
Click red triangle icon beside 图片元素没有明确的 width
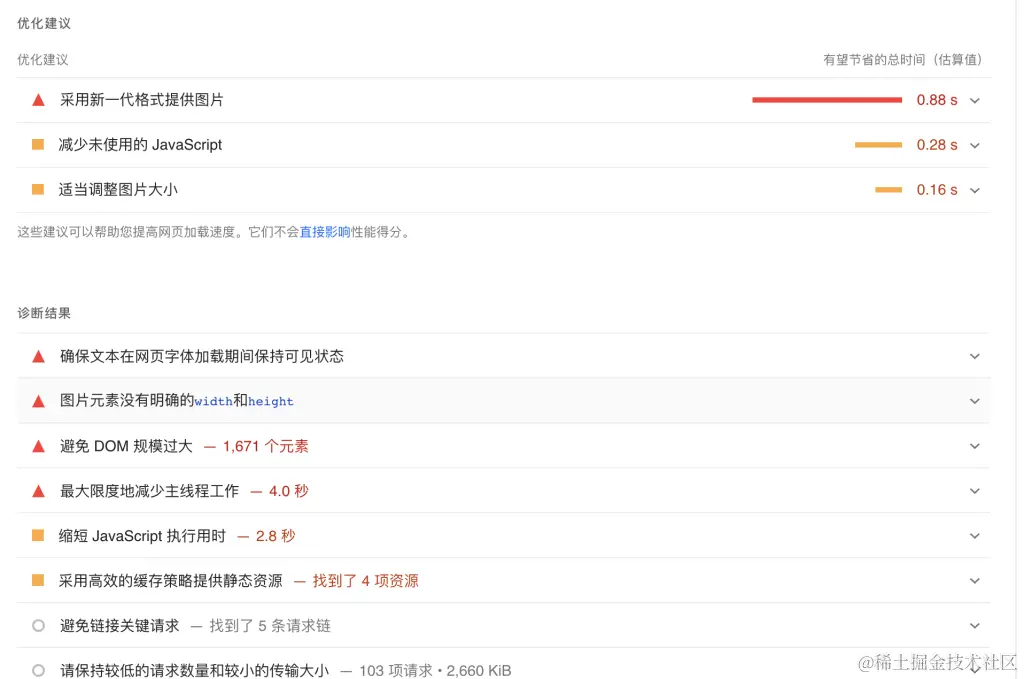[39, 402]
